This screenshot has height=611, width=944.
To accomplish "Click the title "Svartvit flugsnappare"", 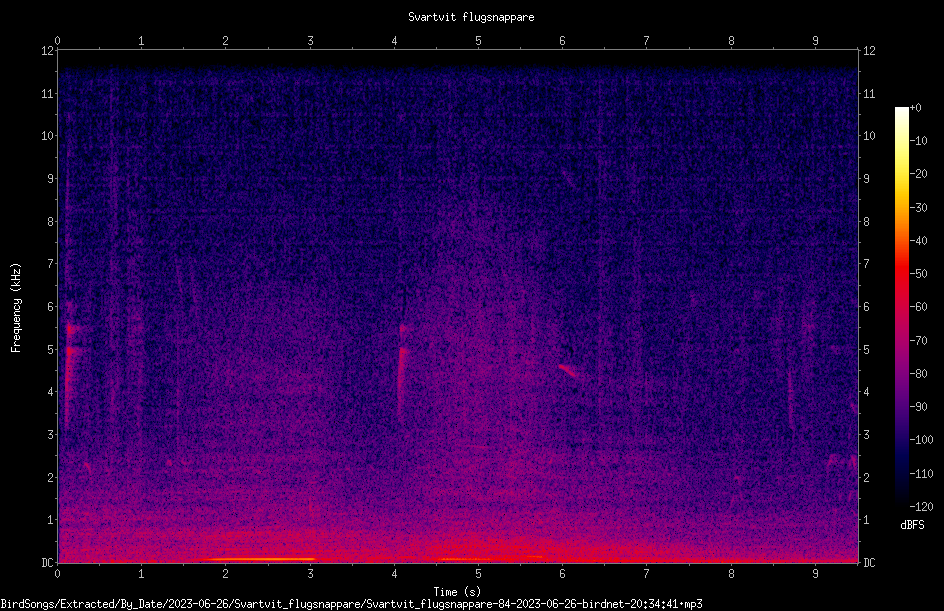I will pos(471,17).
